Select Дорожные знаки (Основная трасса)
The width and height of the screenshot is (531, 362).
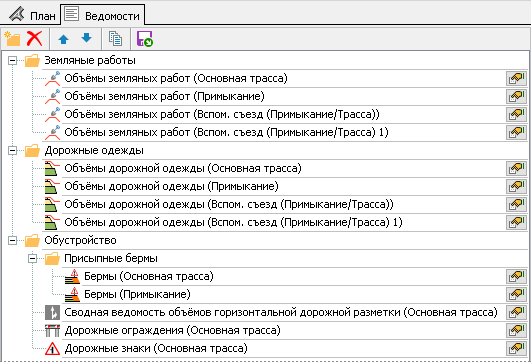pyautogui.click(x=156, y=348)
